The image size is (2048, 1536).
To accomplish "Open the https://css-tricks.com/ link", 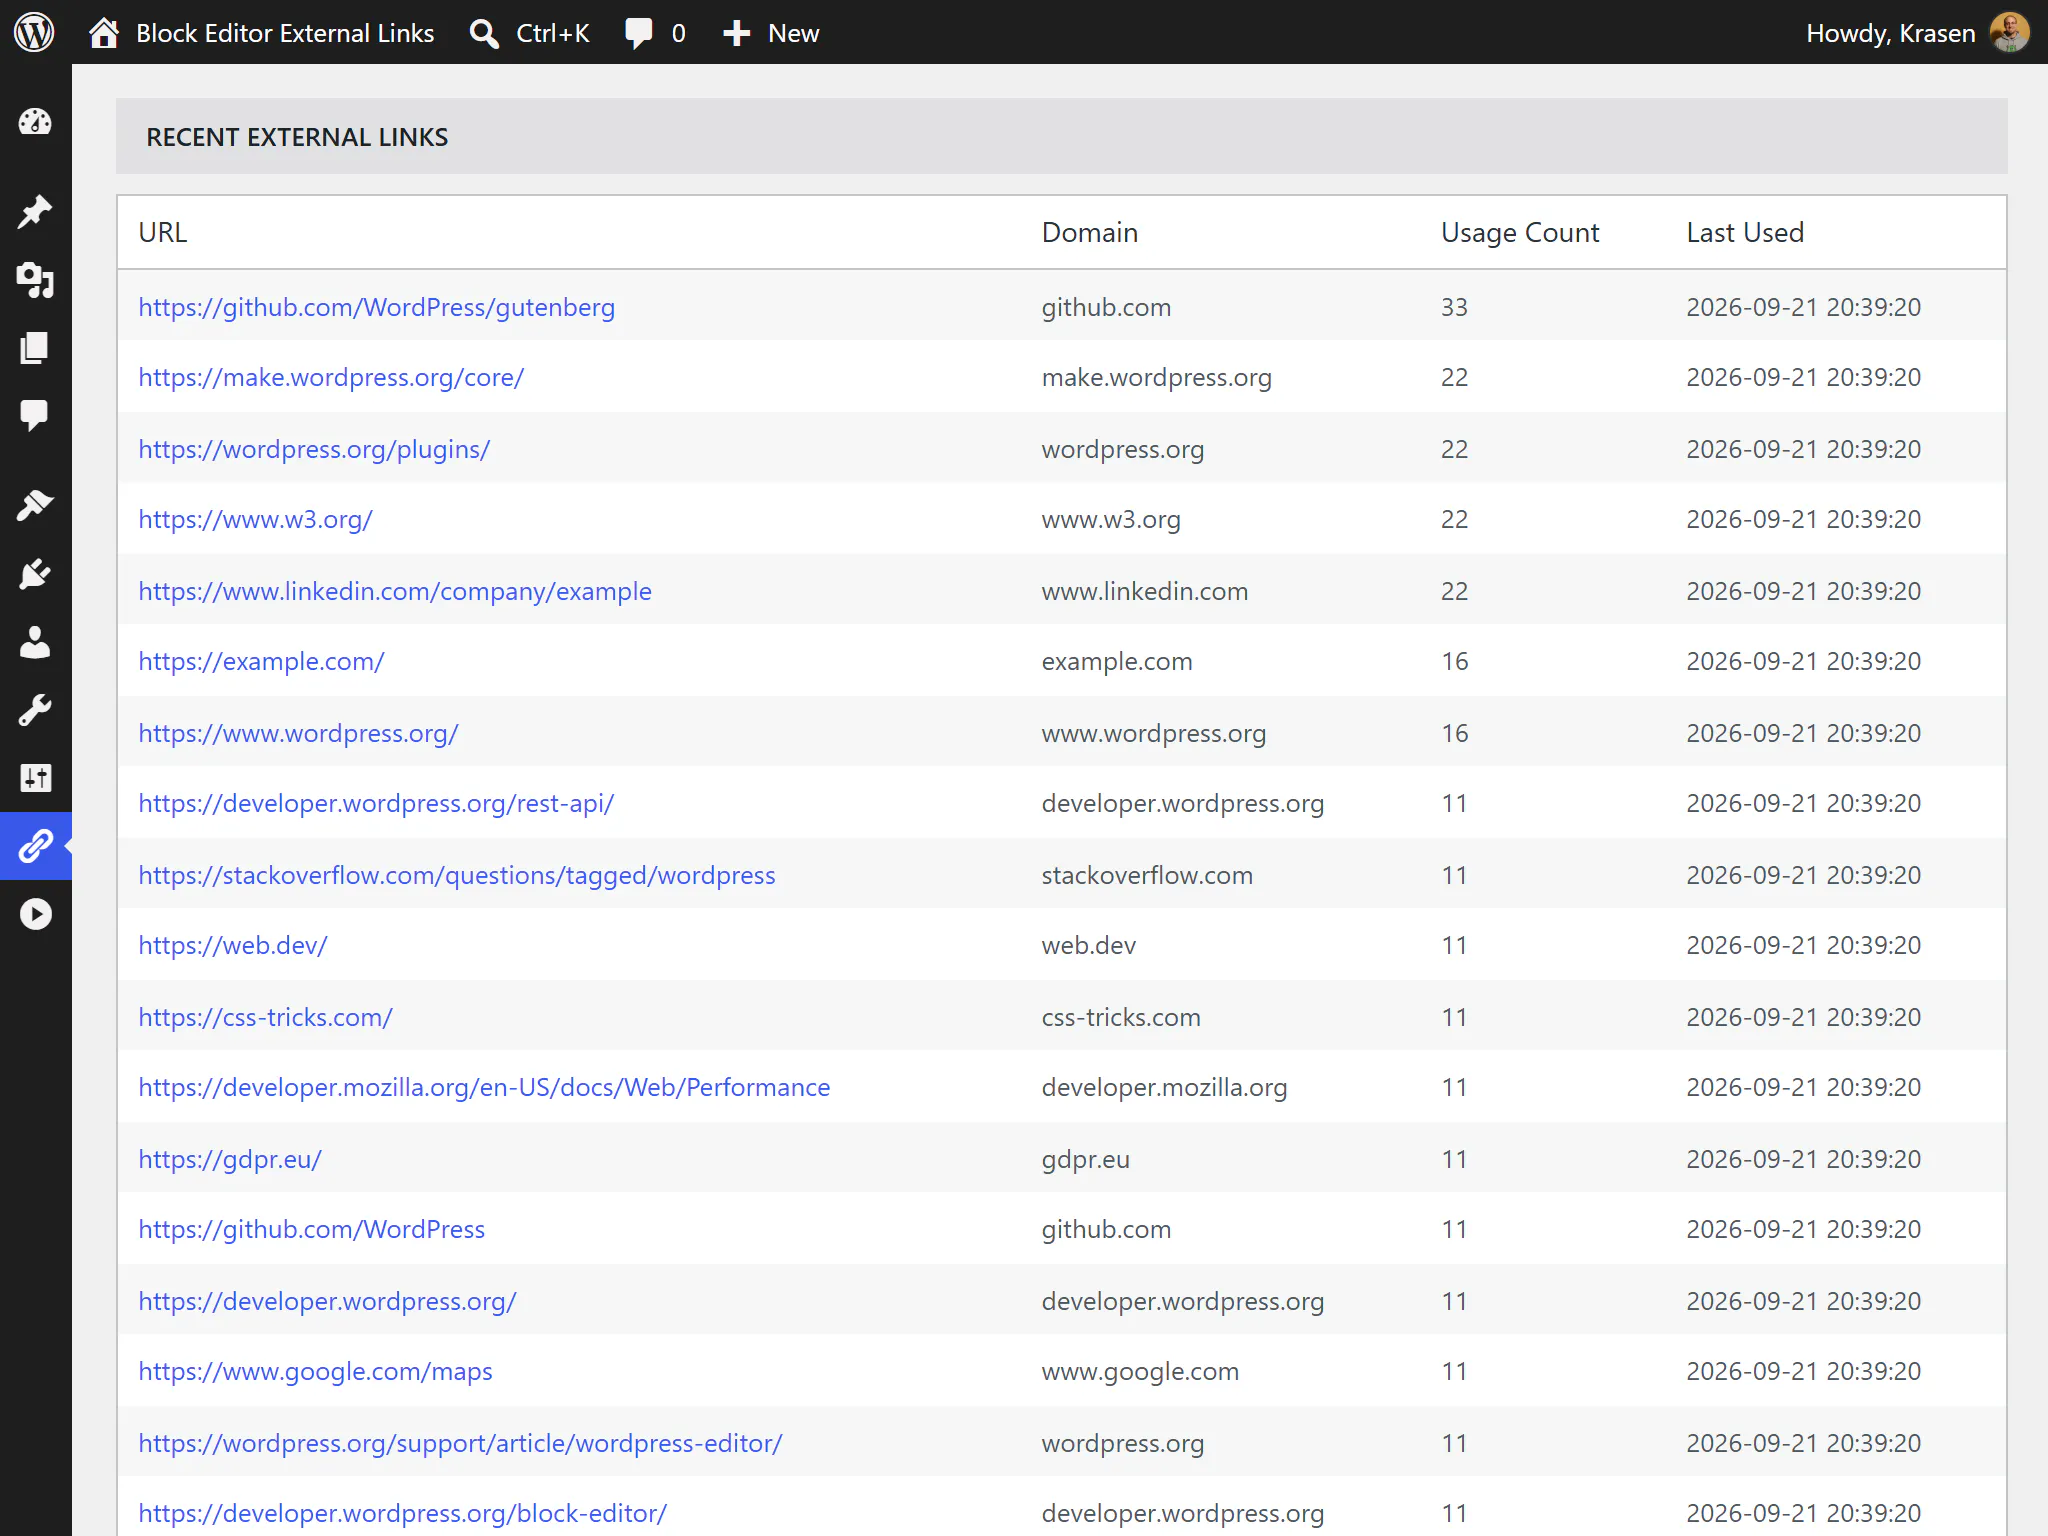I will (x=265, y=1017).
